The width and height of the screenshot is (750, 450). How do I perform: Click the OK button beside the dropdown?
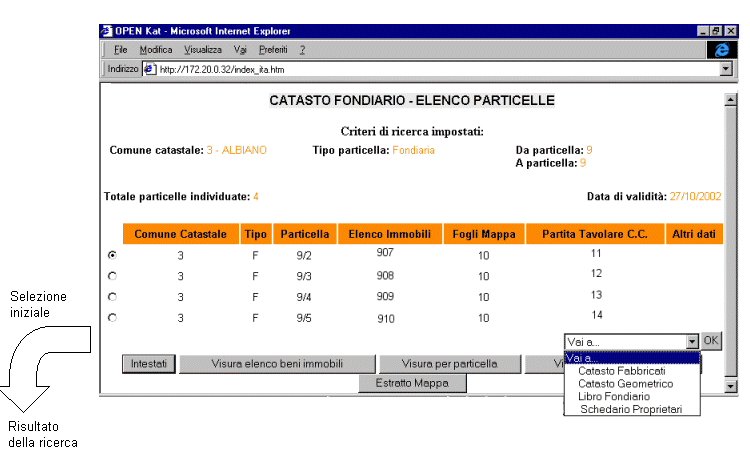[x=710, y=341]
